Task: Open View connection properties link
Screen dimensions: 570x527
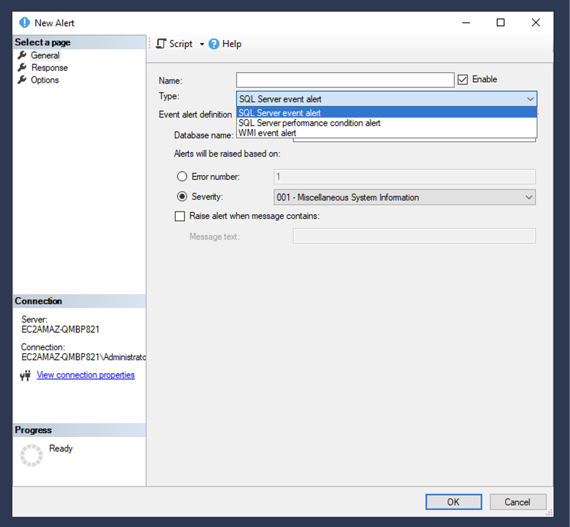Action: [85, 375]
